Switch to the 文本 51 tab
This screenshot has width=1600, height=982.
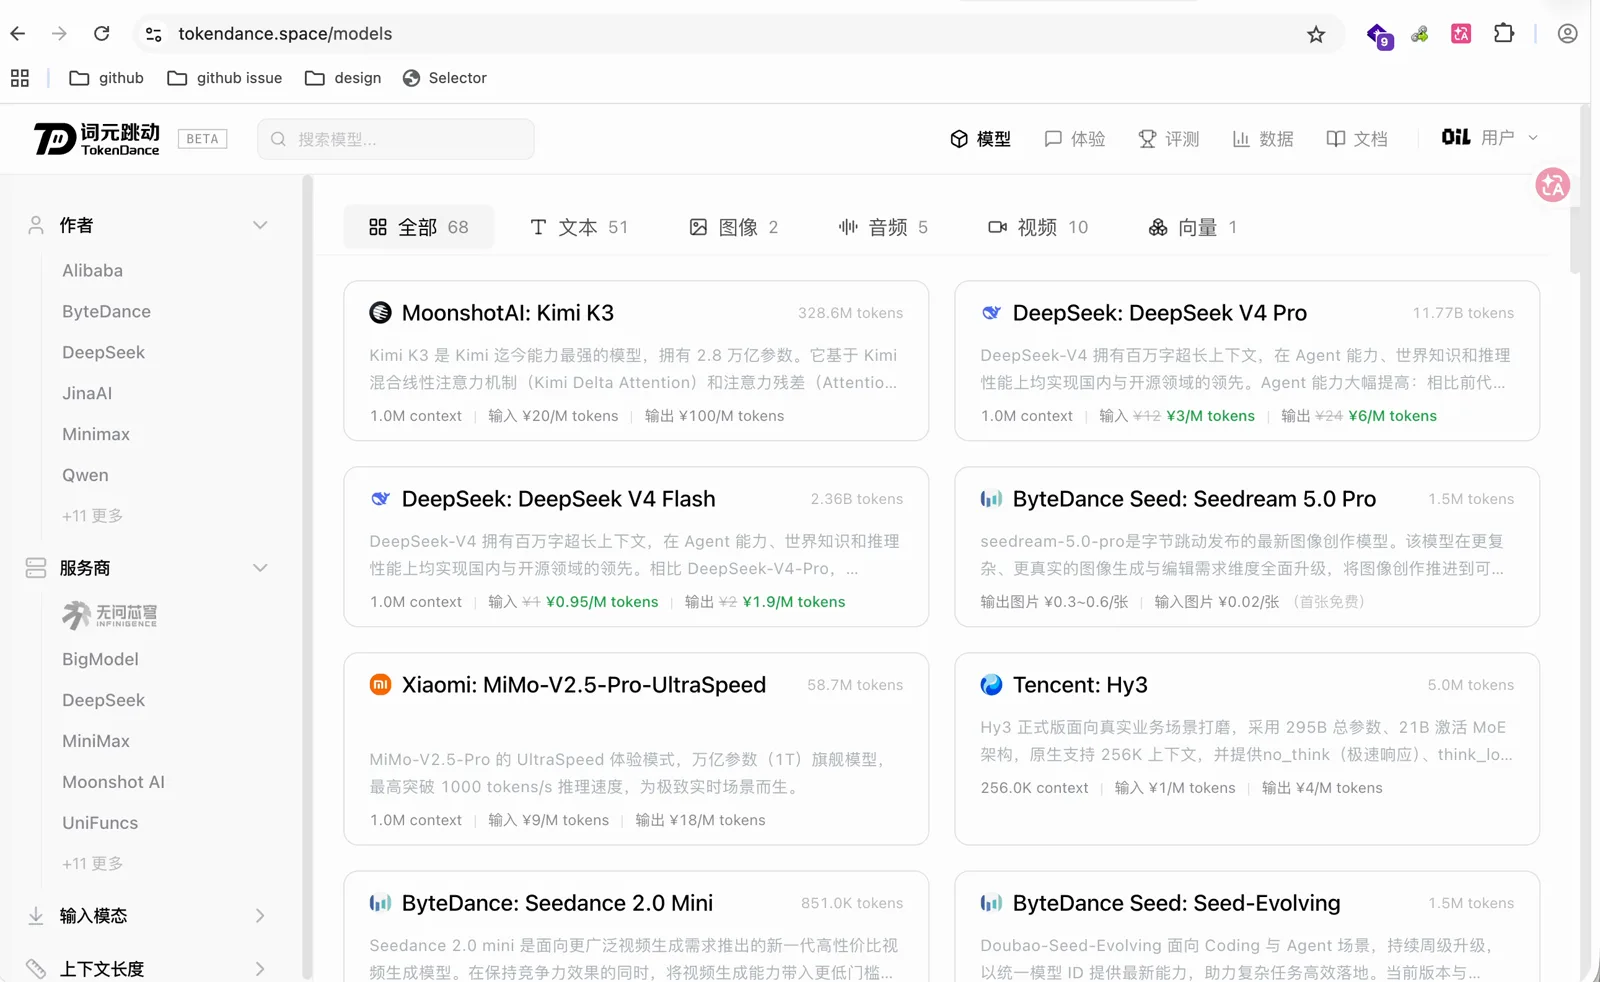click(579, 227)
